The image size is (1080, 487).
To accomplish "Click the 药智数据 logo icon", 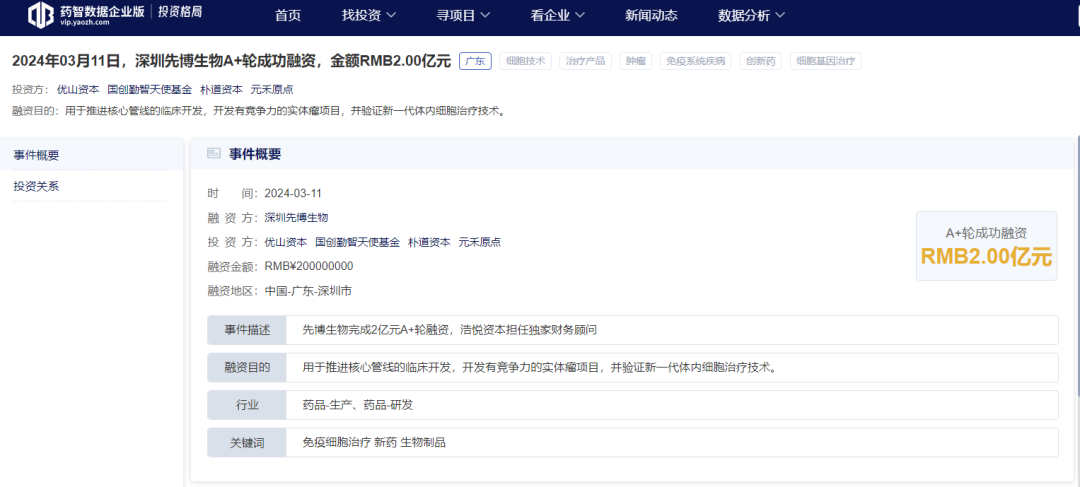I will click(41, 14).
